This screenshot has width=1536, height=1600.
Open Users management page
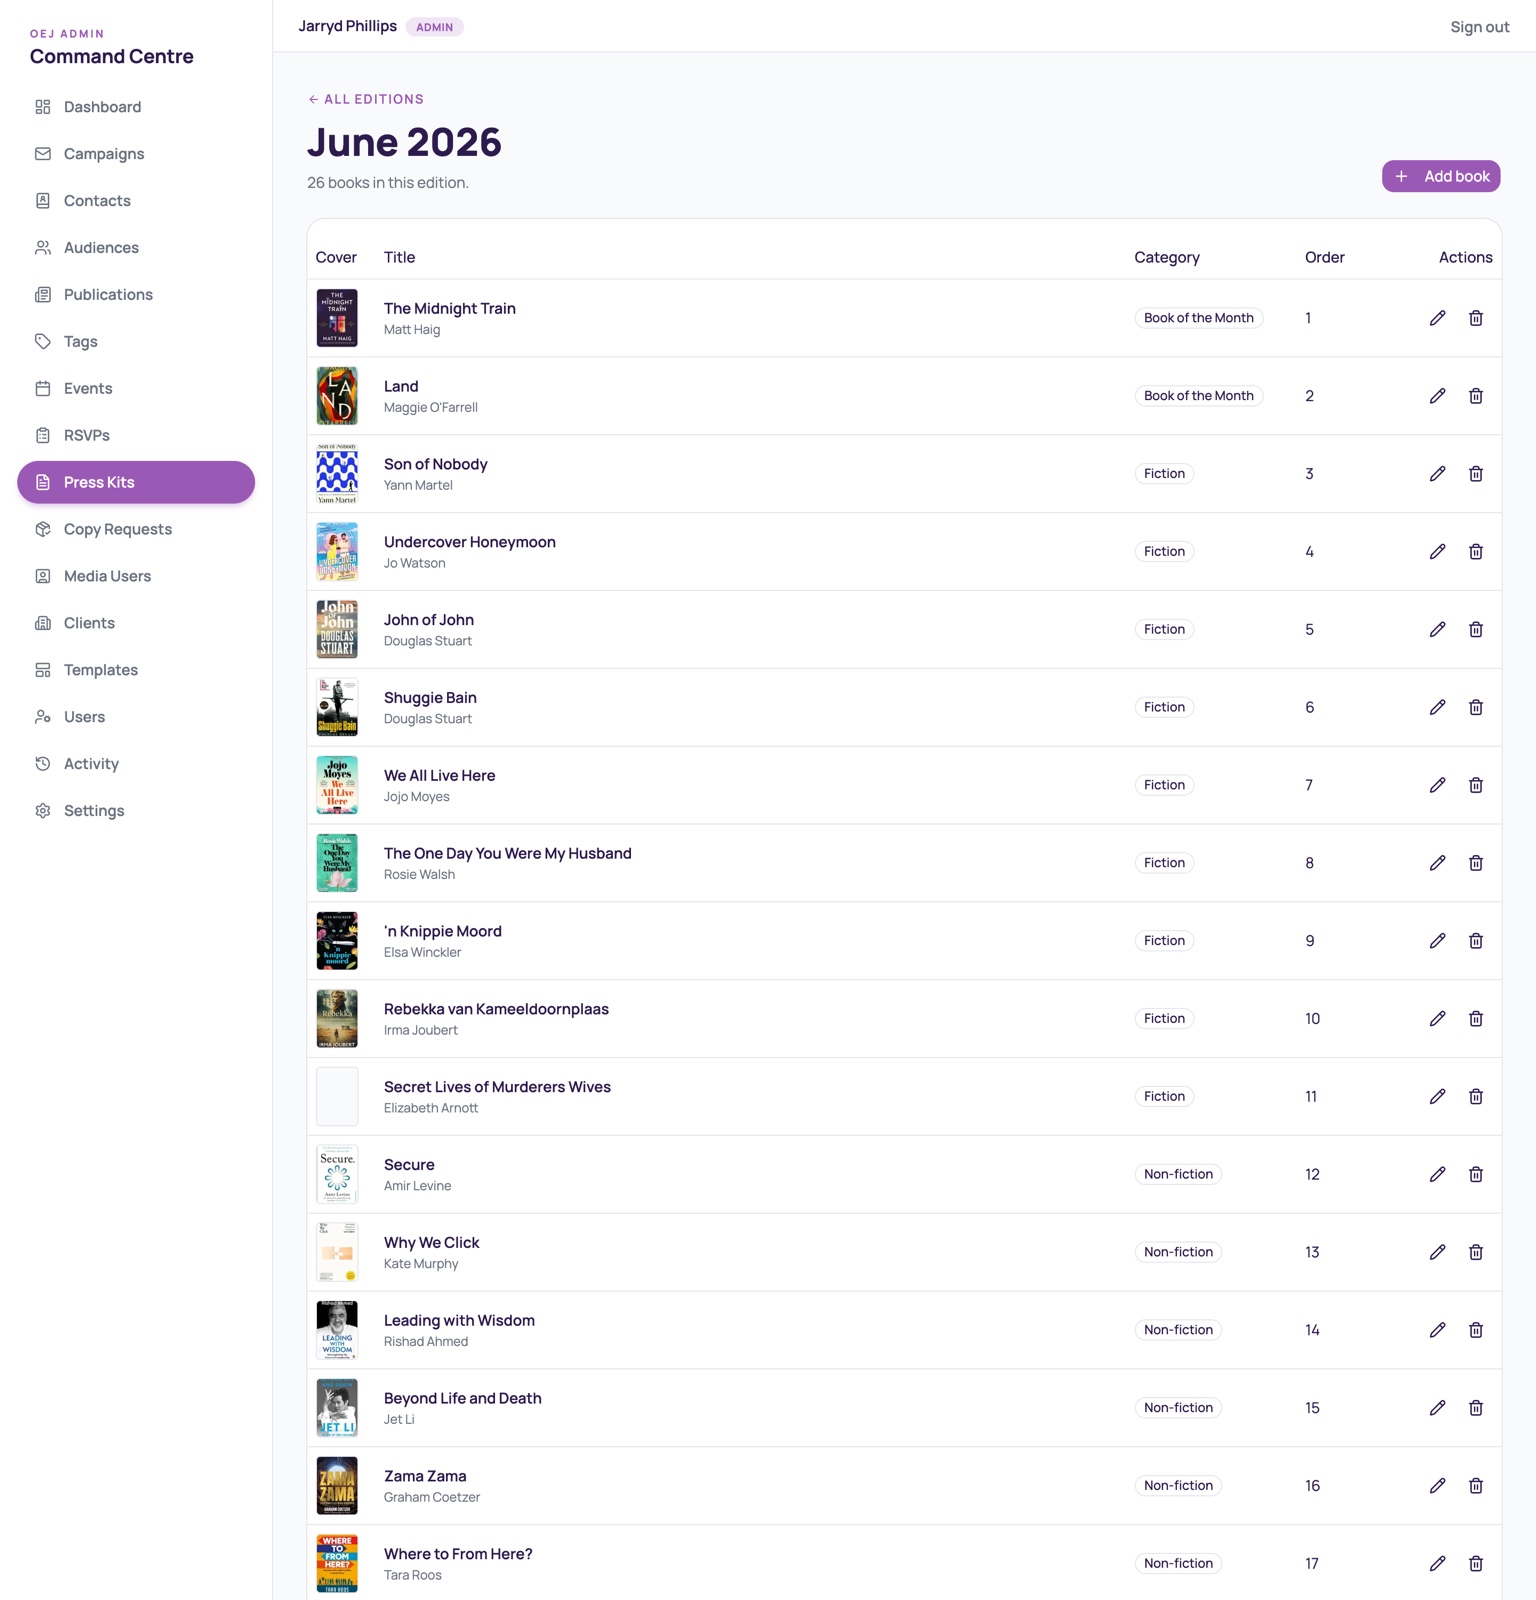coord(136,717)
